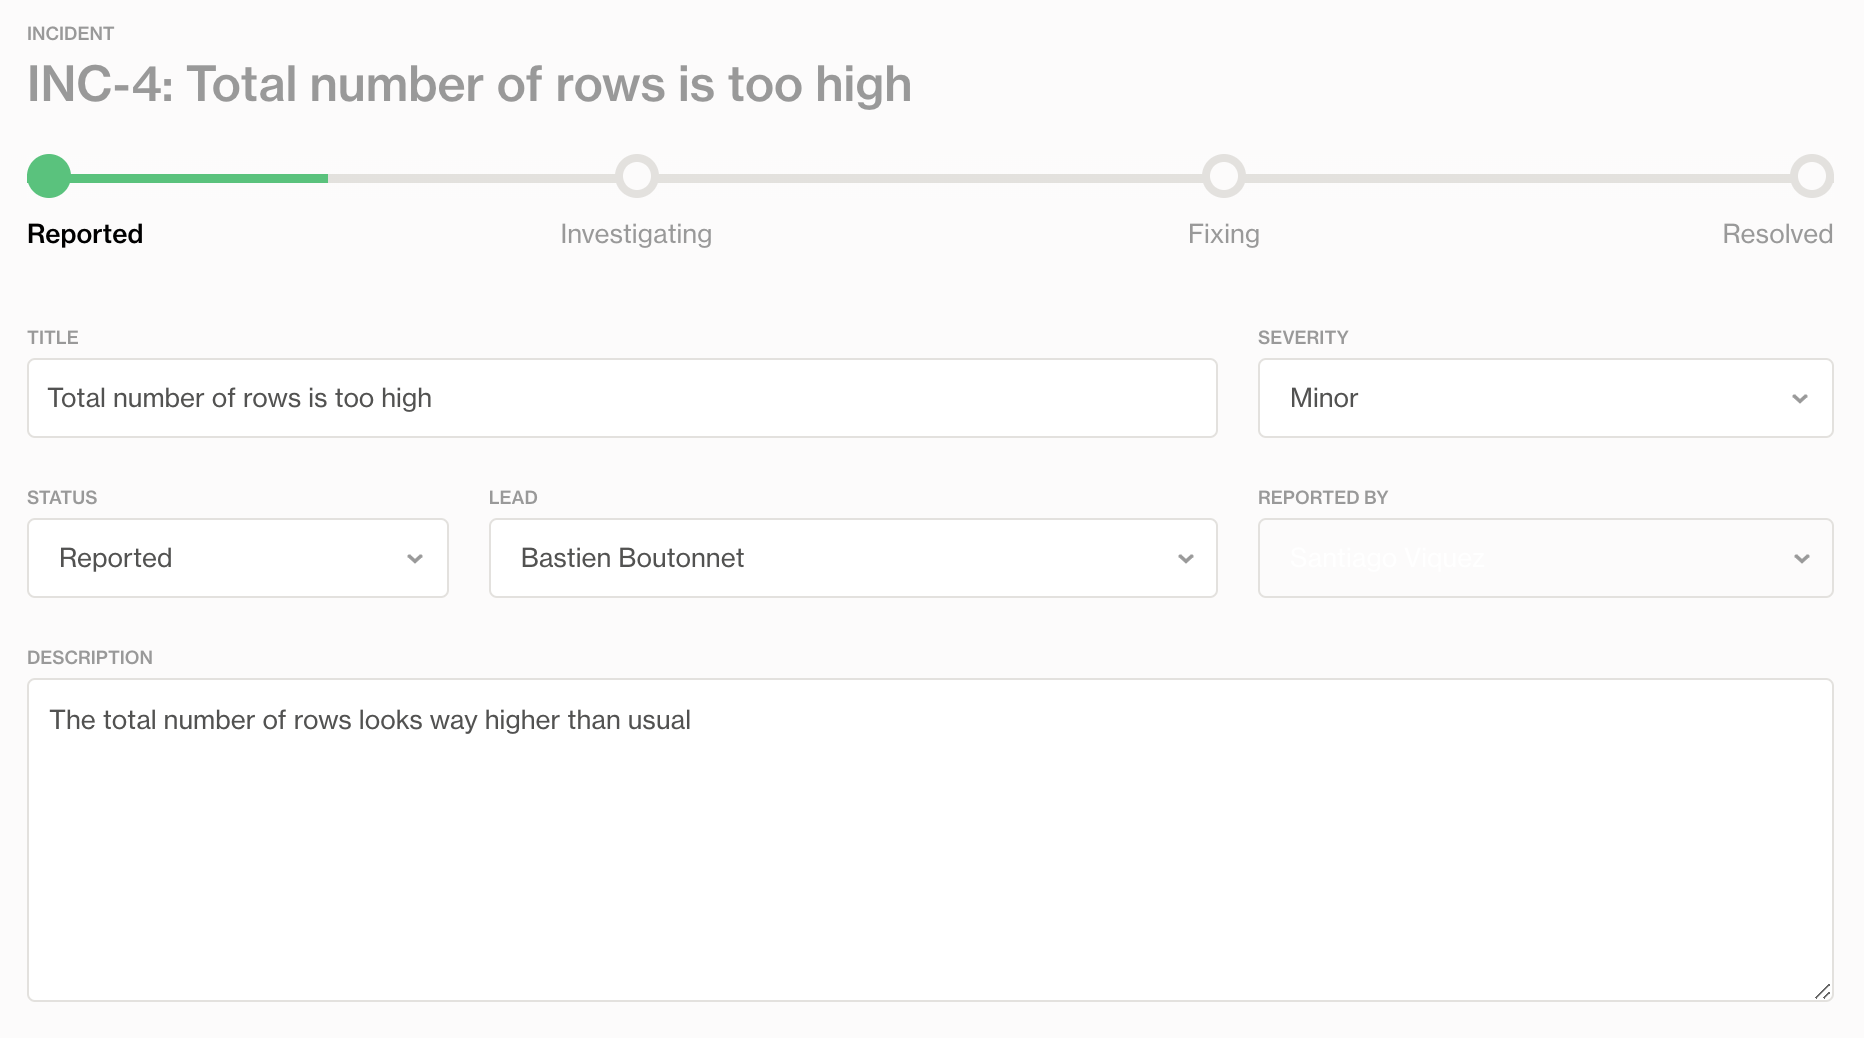Click the green Reported step circle
The width and height of the screenshot is (1864, 1038).
click(49, 176)
